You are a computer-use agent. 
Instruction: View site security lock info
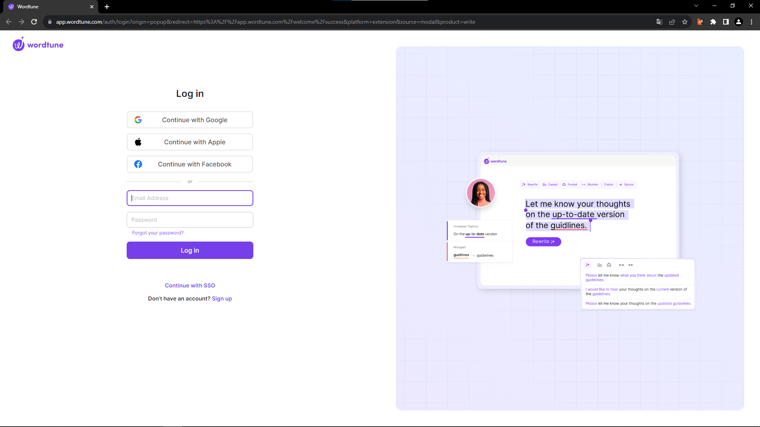point(49,22)
